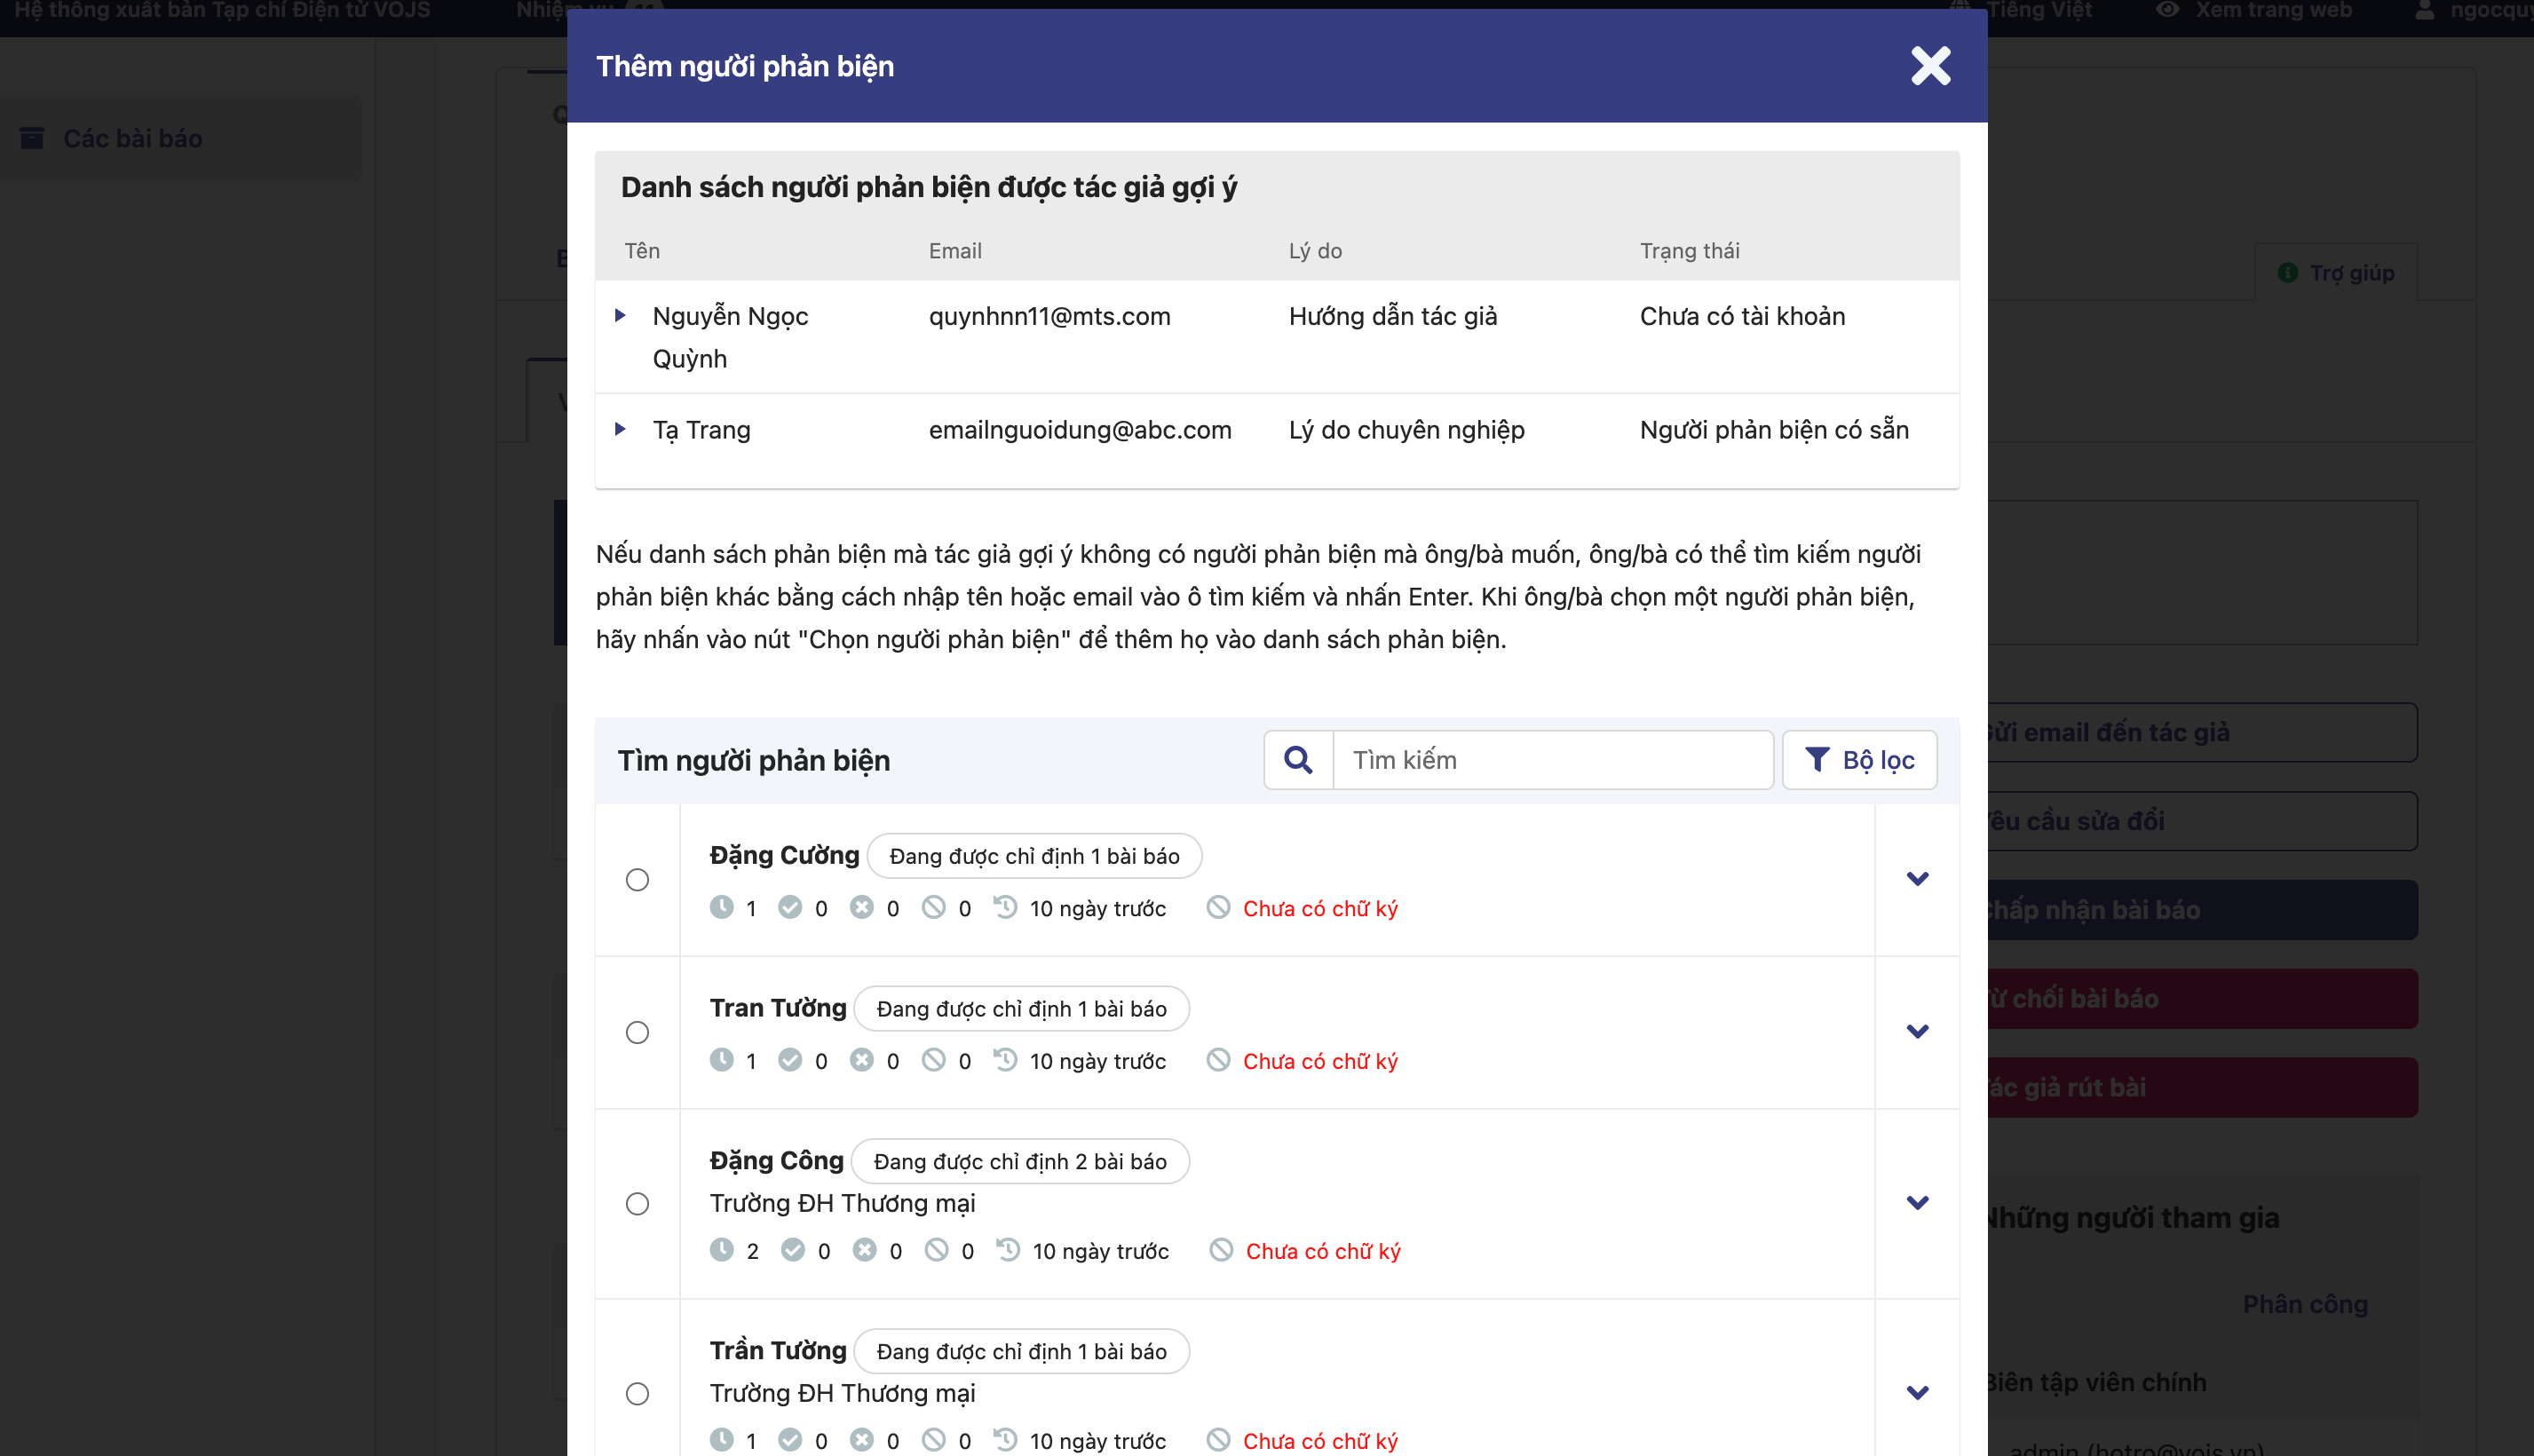Viewport: 2534px width, 1456px height.
Task: Click the cancelled-reviews icon for Đặng Công
Action: coord(936,1250)
